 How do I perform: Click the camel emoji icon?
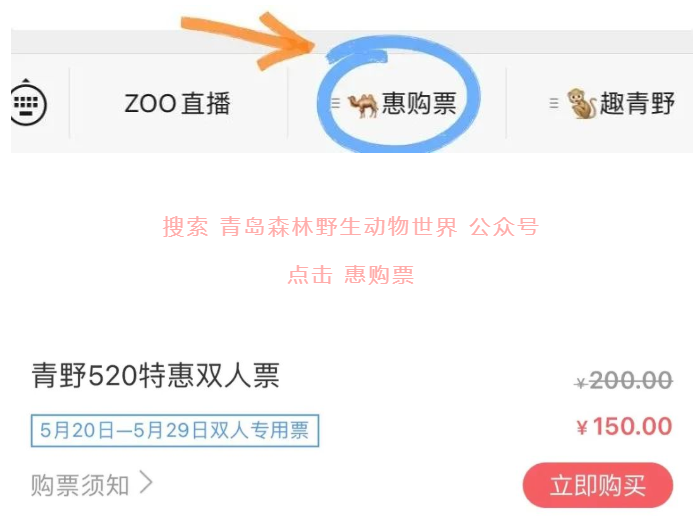362,105
